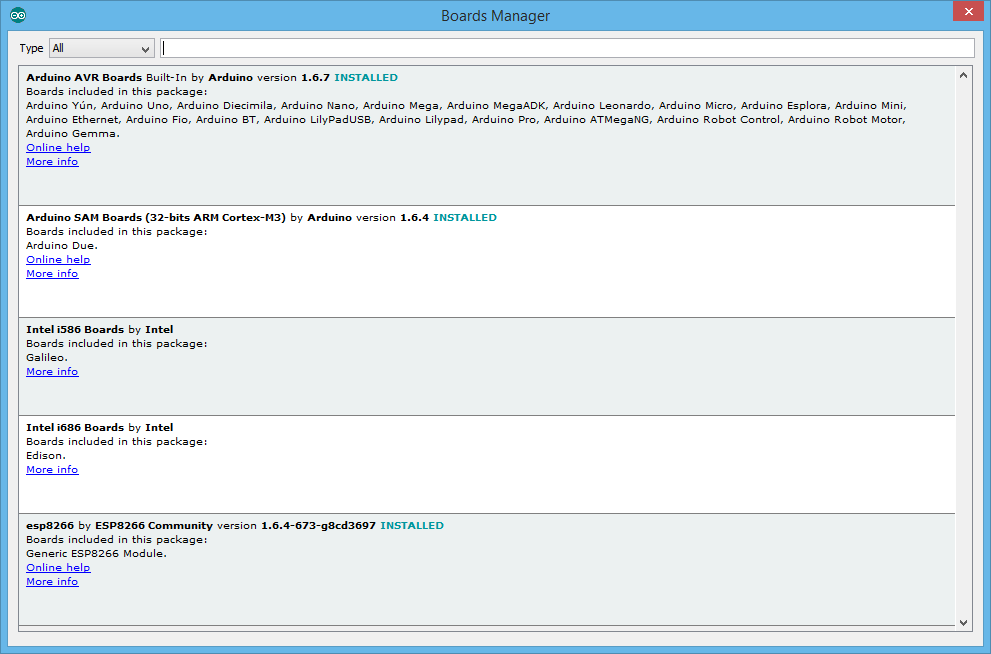The width and height of the screenshot is (991, 654).
Task: Select the Intel i586 Boards entry title
Action: [x=75, y=329]
